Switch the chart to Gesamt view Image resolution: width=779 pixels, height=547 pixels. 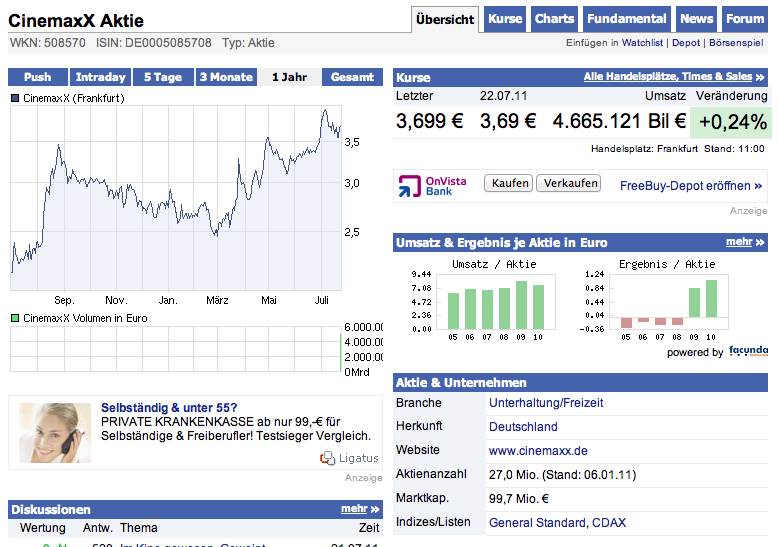pos(352,77)
